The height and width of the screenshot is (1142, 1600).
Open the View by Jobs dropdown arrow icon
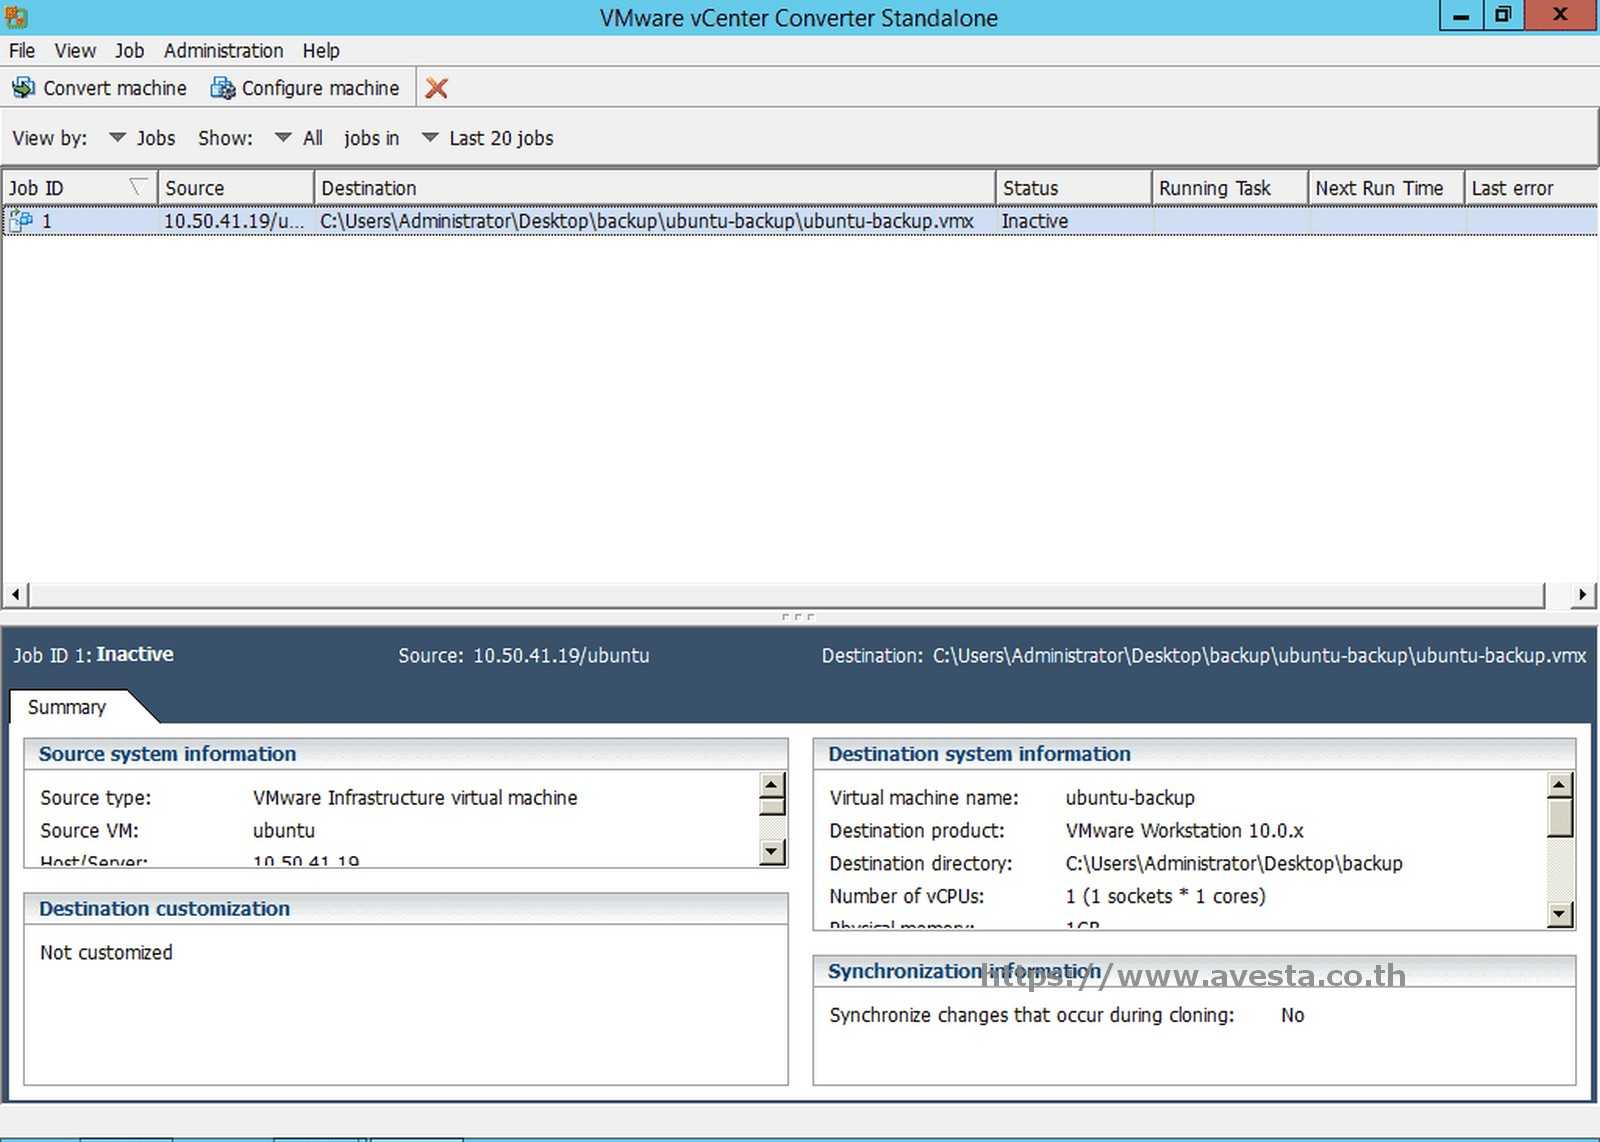(x=117, y=138)
